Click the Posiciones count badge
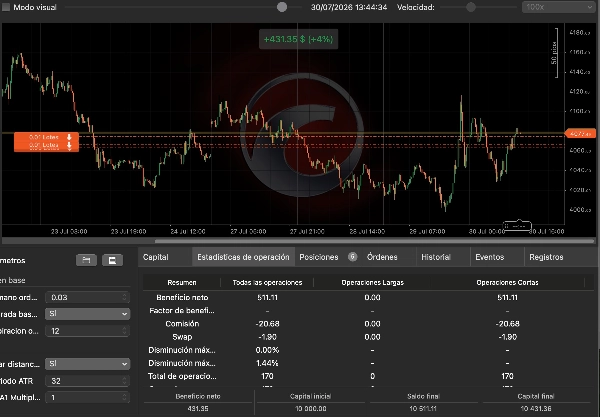 352,257
